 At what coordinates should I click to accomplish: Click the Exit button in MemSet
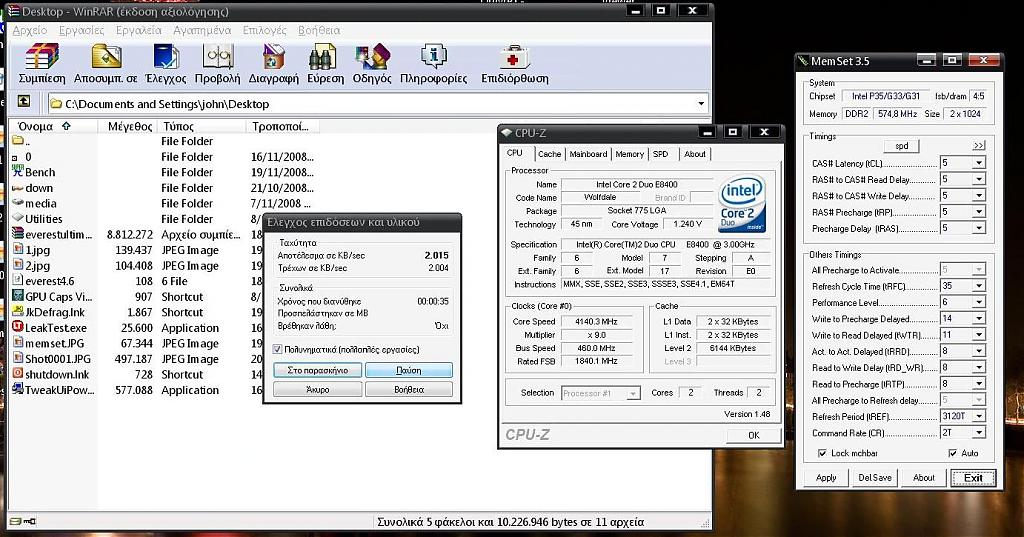coord(973,478)
